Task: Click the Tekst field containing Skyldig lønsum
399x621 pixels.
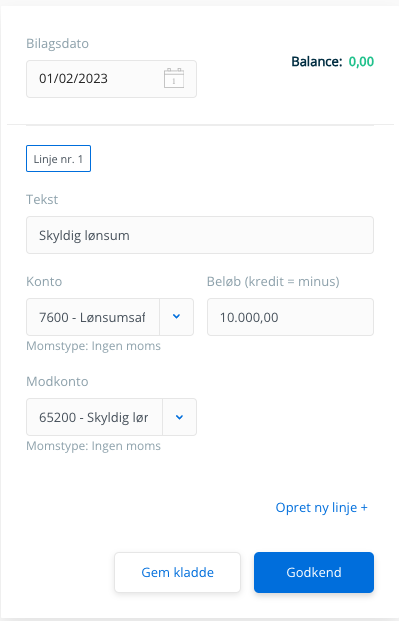Action: (200, 235)
